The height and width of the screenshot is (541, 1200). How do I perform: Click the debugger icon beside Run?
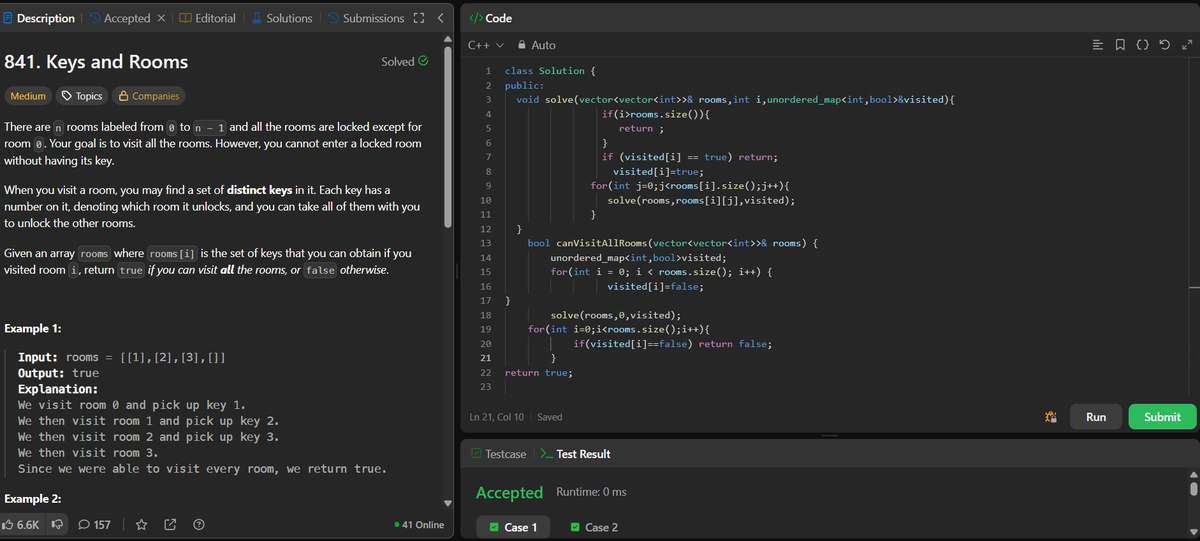click(1050, 417)
